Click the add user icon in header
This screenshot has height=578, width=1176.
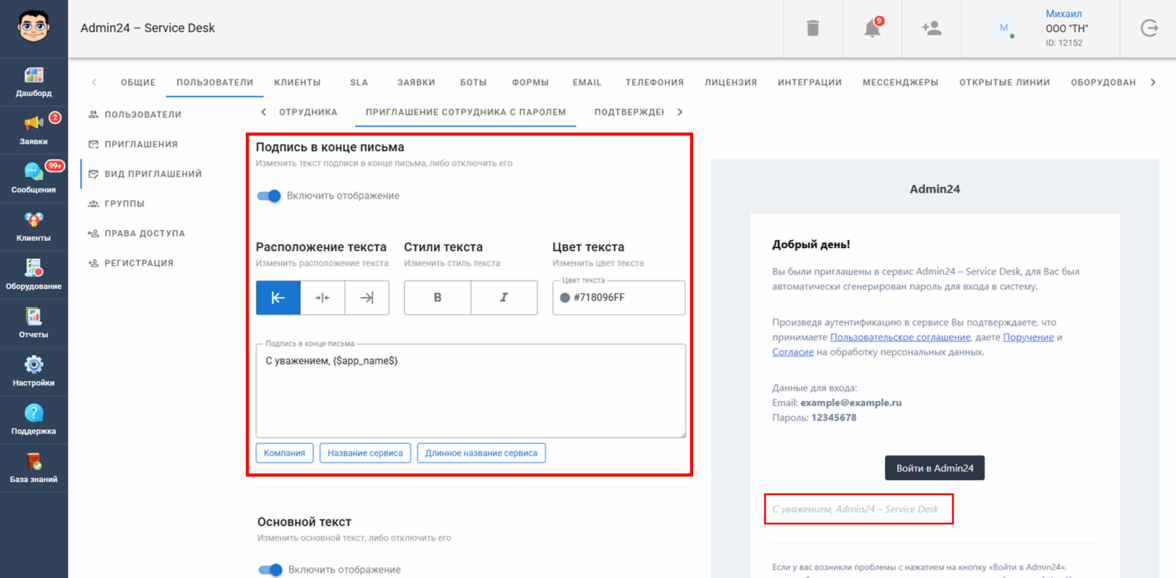931,28
